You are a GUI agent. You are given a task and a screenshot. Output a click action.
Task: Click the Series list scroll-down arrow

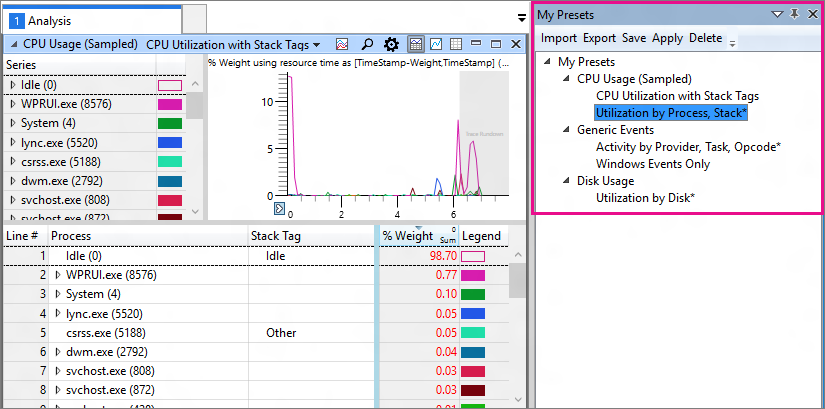tap(195, 211)
